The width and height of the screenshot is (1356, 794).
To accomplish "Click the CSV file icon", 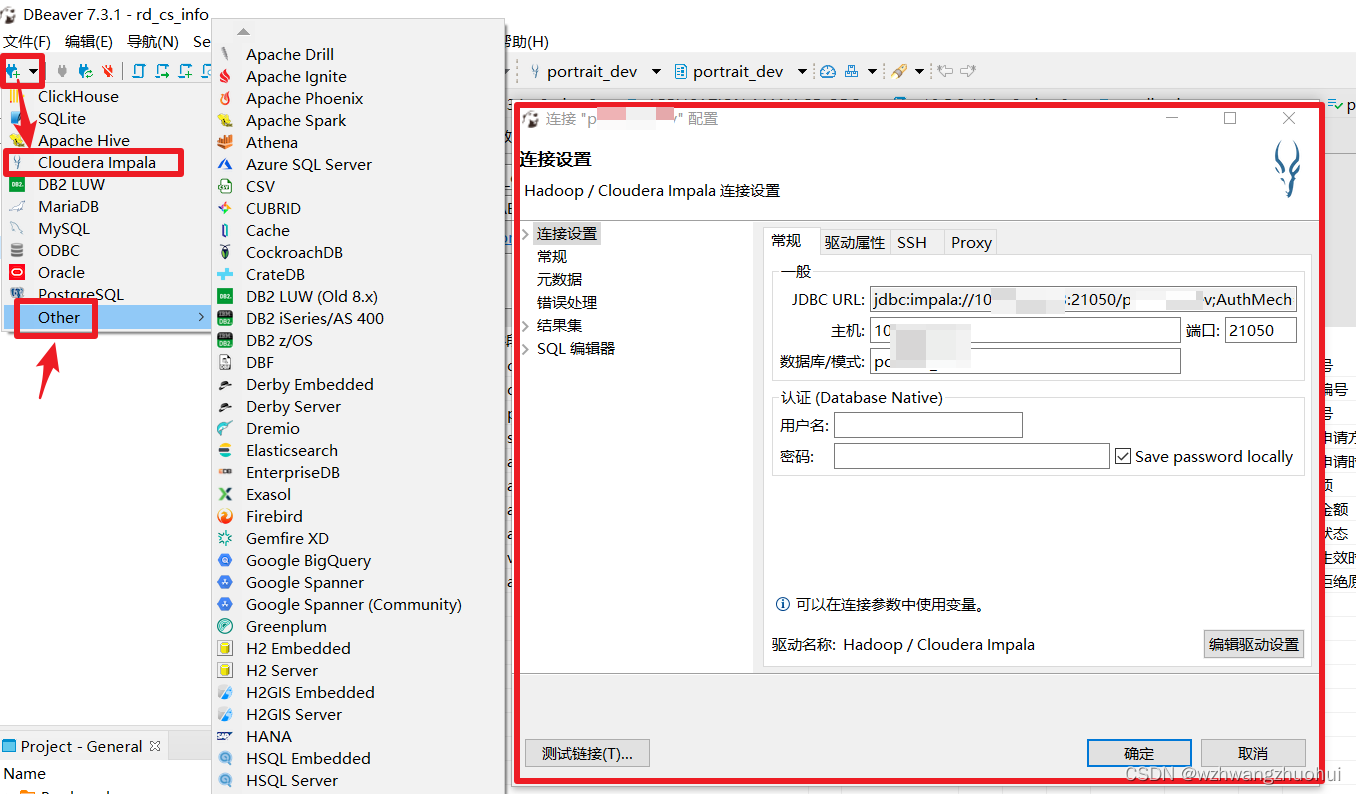I will click(x=226, y=186).
